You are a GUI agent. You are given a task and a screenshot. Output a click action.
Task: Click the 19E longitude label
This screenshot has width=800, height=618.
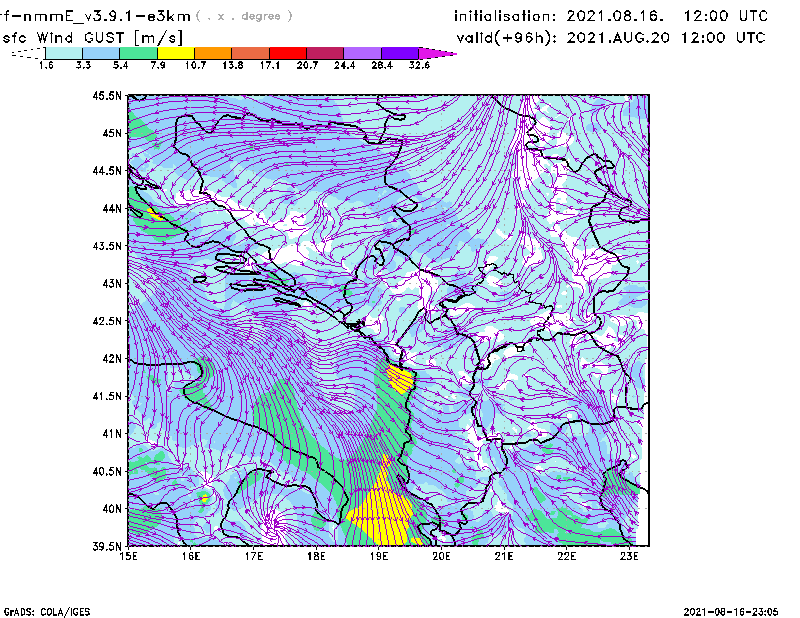coord(379,556)
